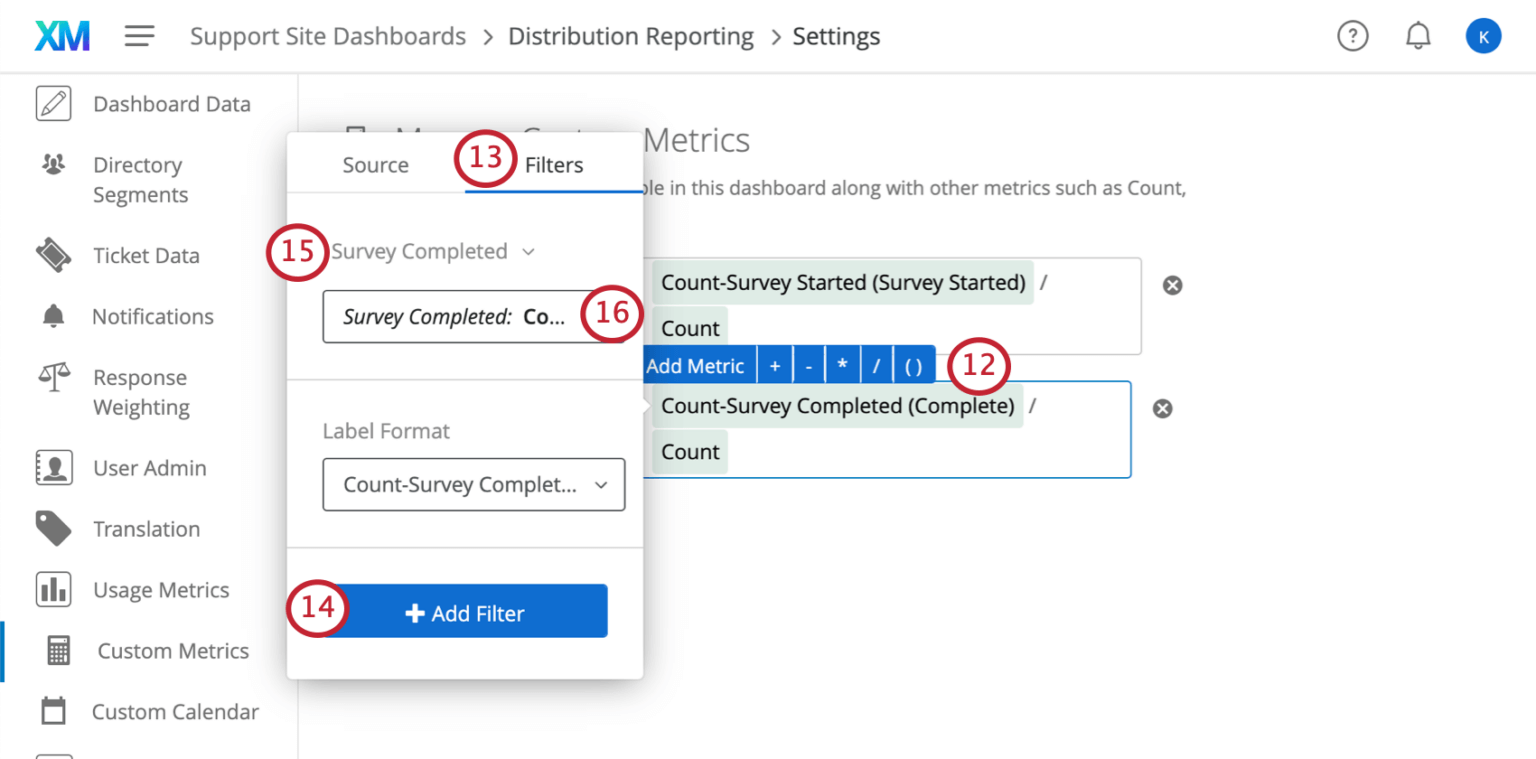Image resolution: width=1536 pixels, height=759 pixels.
Task: Click the division operator in the metric toolbar
Action: click(x=876, y=364)
